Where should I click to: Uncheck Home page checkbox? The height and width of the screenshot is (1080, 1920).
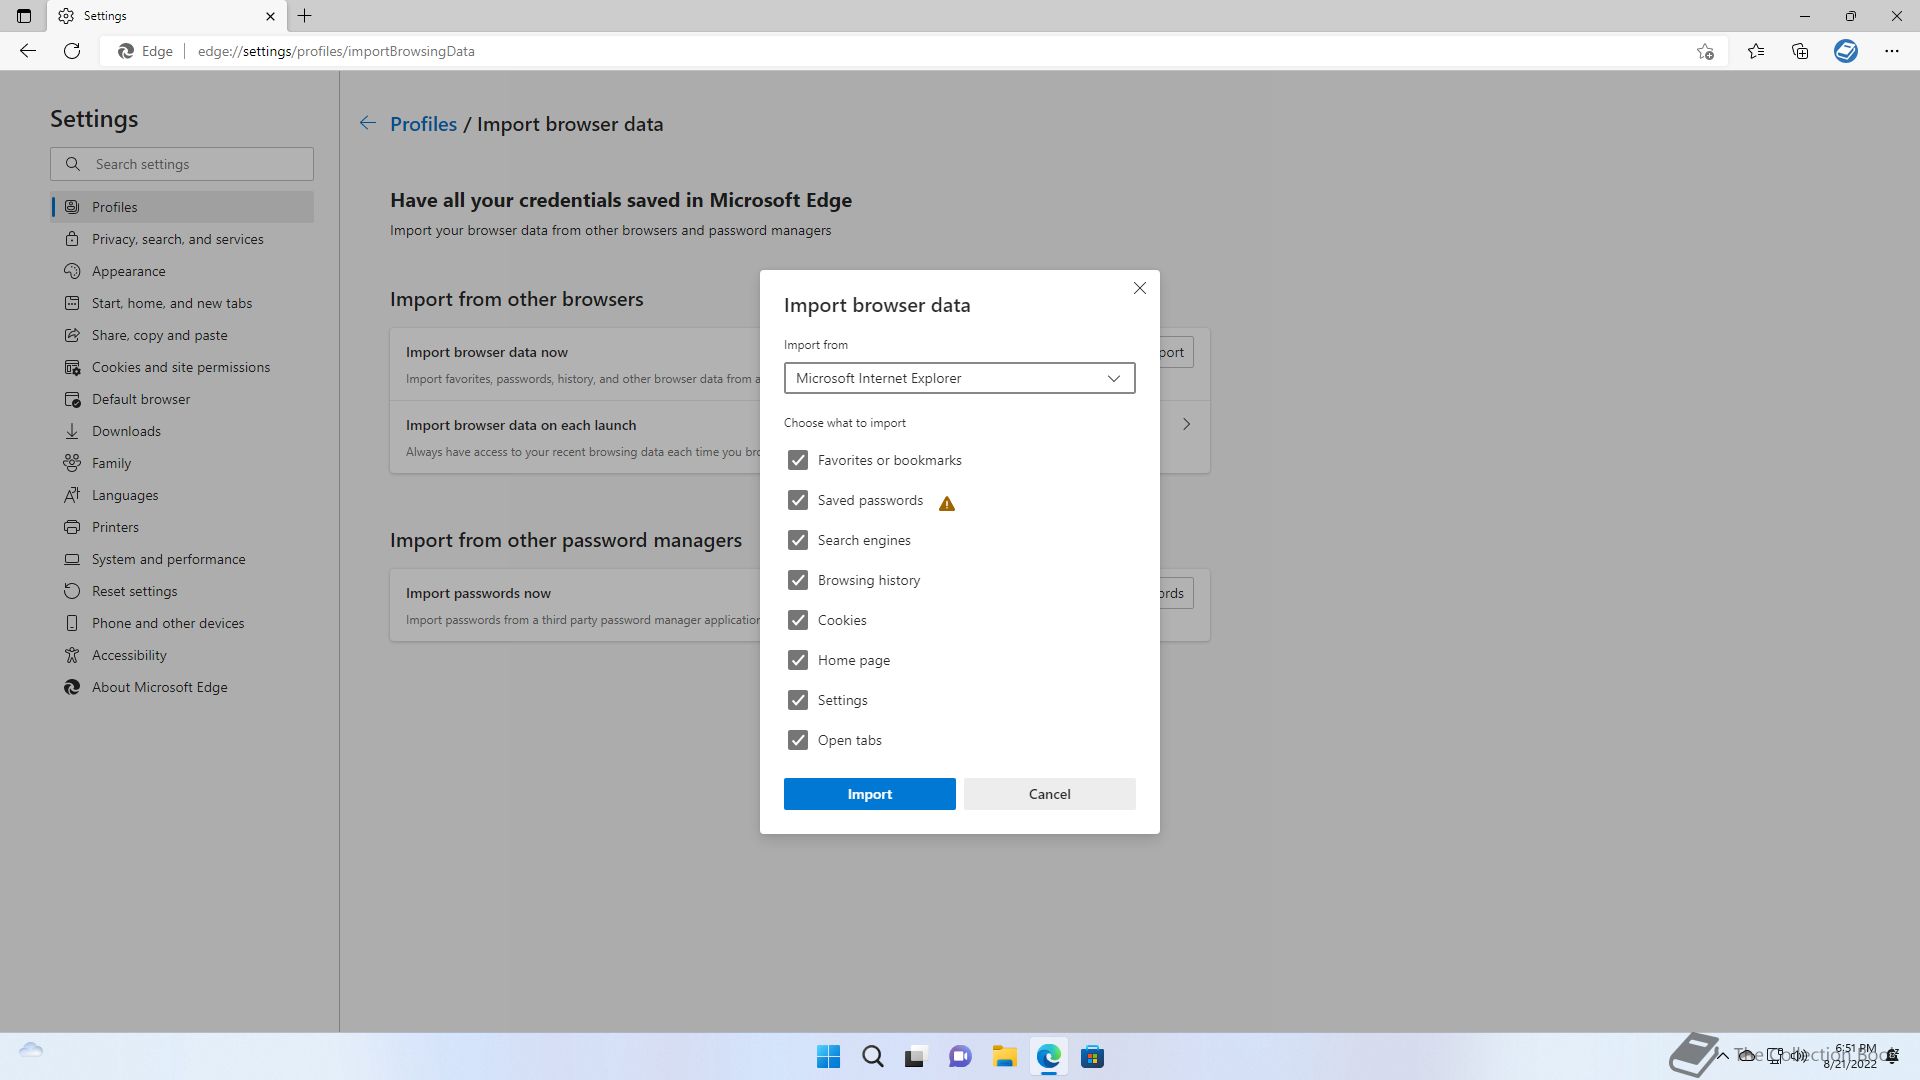(x=798, y=660)
